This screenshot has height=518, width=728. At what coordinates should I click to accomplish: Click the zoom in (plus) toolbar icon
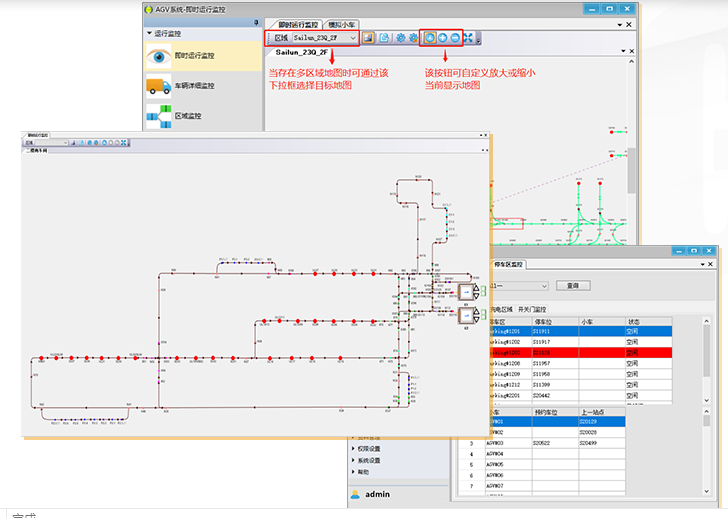442,38
